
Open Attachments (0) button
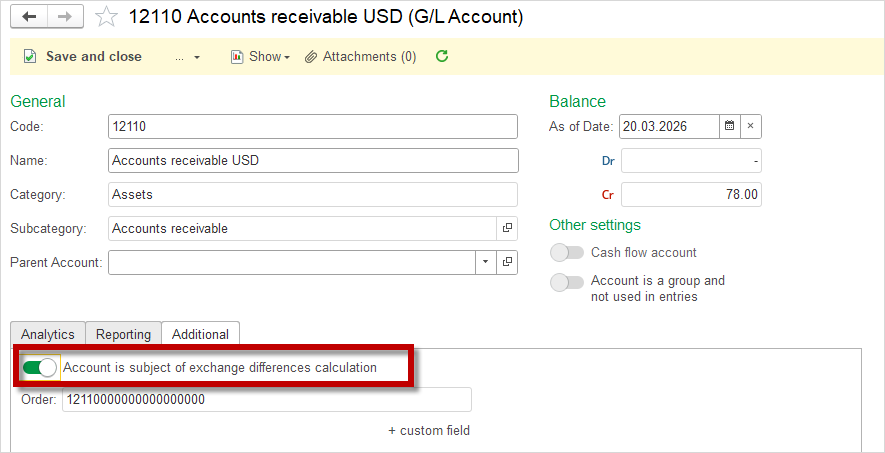(x=361, y=57)
